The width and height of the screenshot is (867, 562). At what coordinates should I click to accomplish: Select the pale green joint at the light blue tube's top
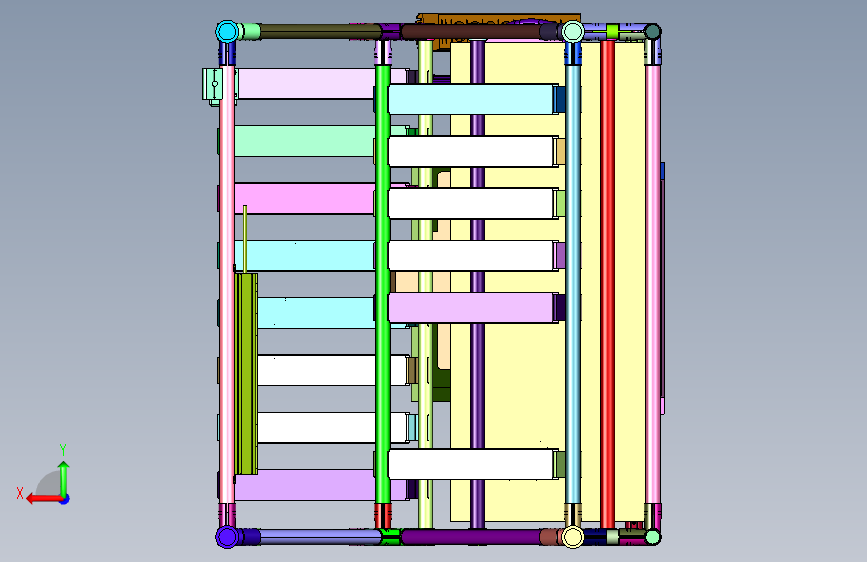(x=573, y=32)
